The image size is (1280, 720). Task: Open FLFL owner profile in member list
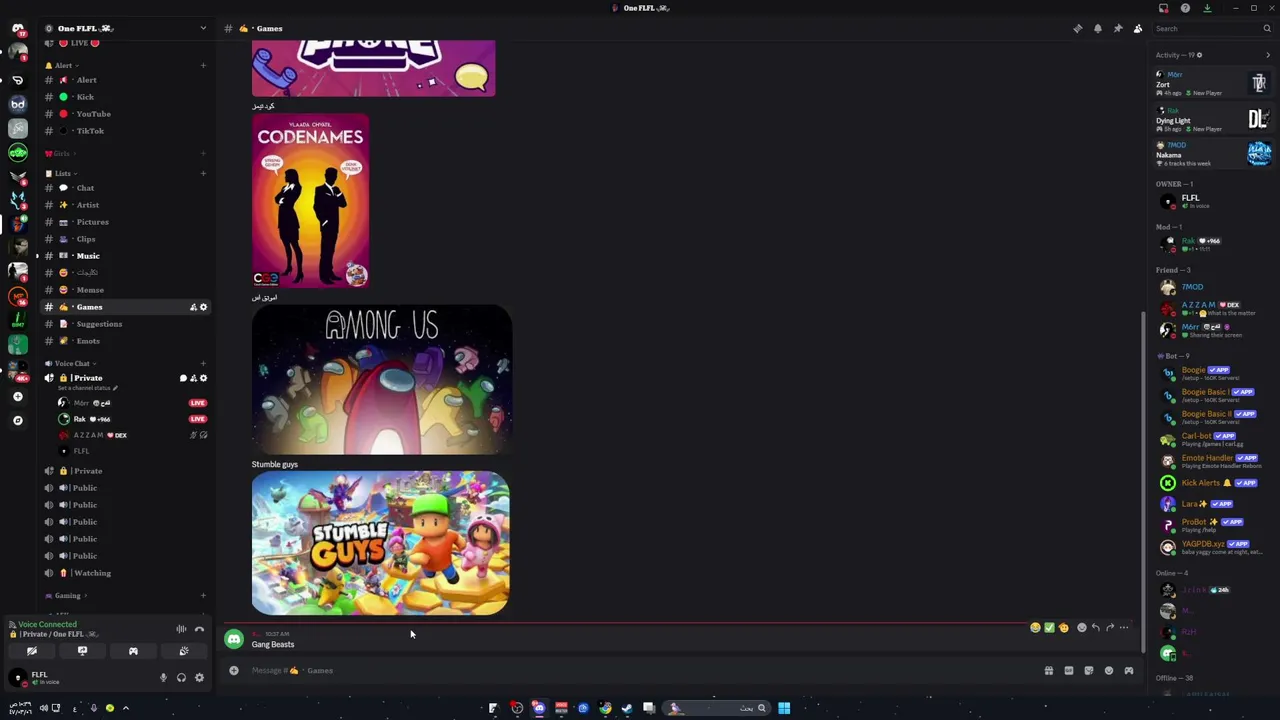coord(1210,201)
